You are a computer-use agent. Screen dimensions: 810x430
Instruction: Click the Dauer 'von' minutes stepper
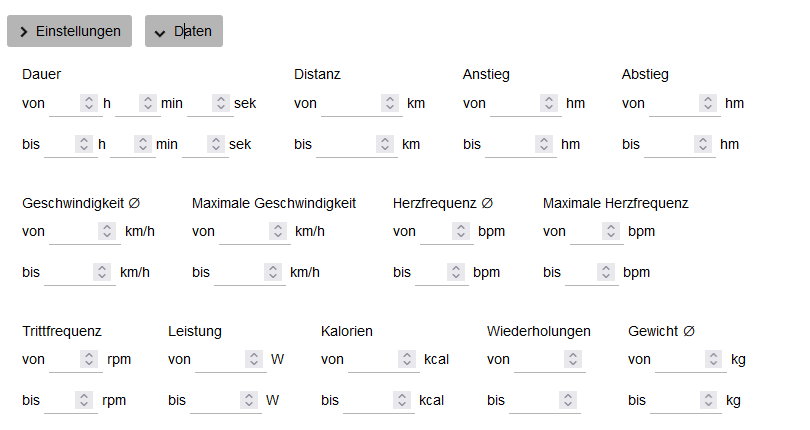pyautogui.click(x=148, y=103)
